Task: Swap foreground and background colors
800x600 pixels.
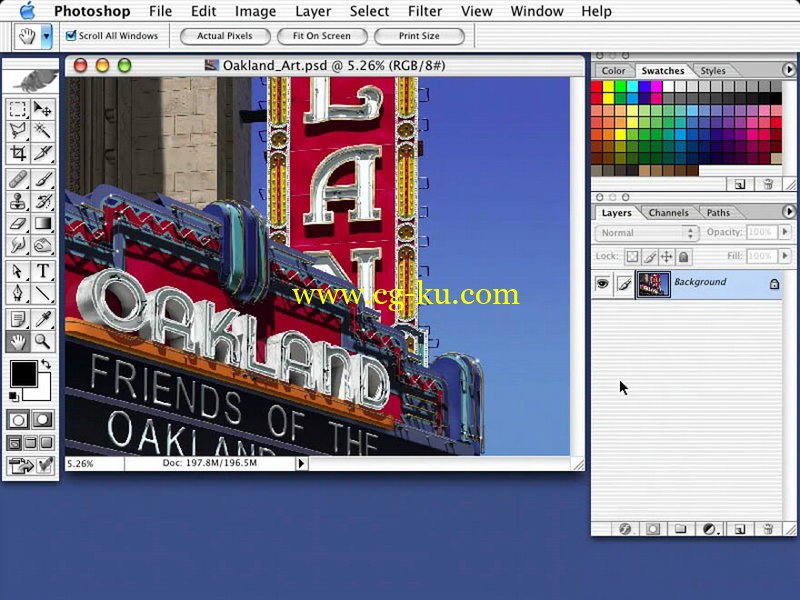Action: [x=46, y=364]
